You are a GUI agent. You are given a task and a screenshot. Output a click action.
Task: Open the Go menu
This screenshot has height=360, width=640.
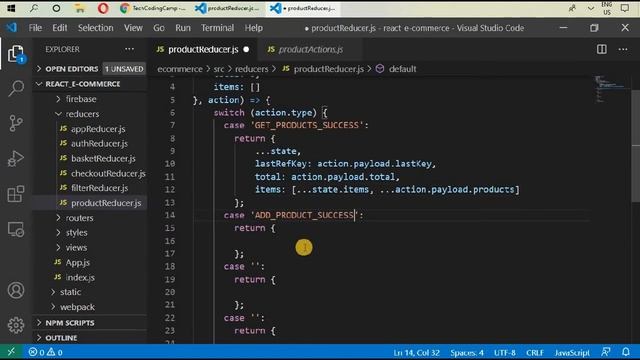coord(159,28)
